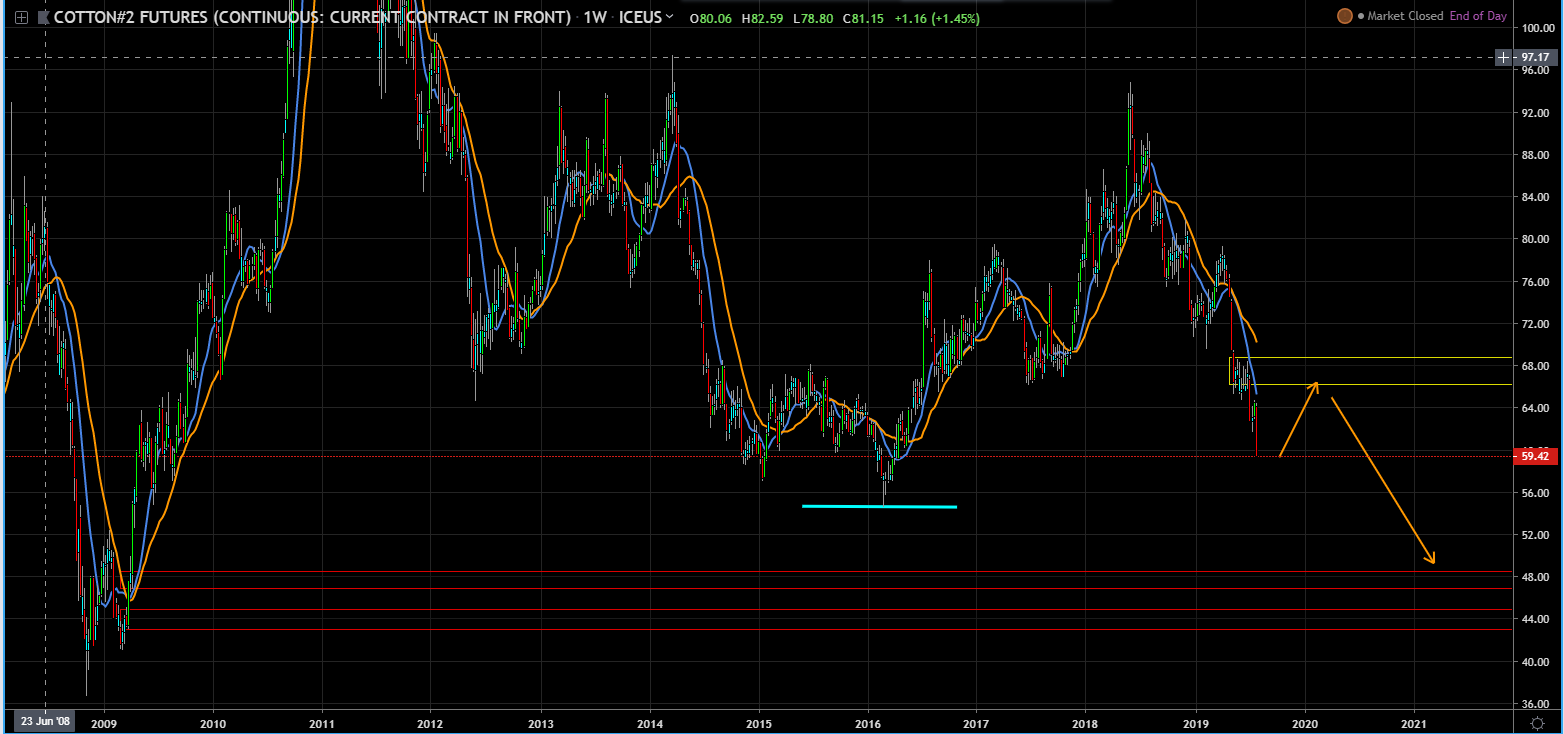Click the COTTON#2 FUTURES symbol title
This screenshot has width=1564, height=734.
[x=312, y=18]
